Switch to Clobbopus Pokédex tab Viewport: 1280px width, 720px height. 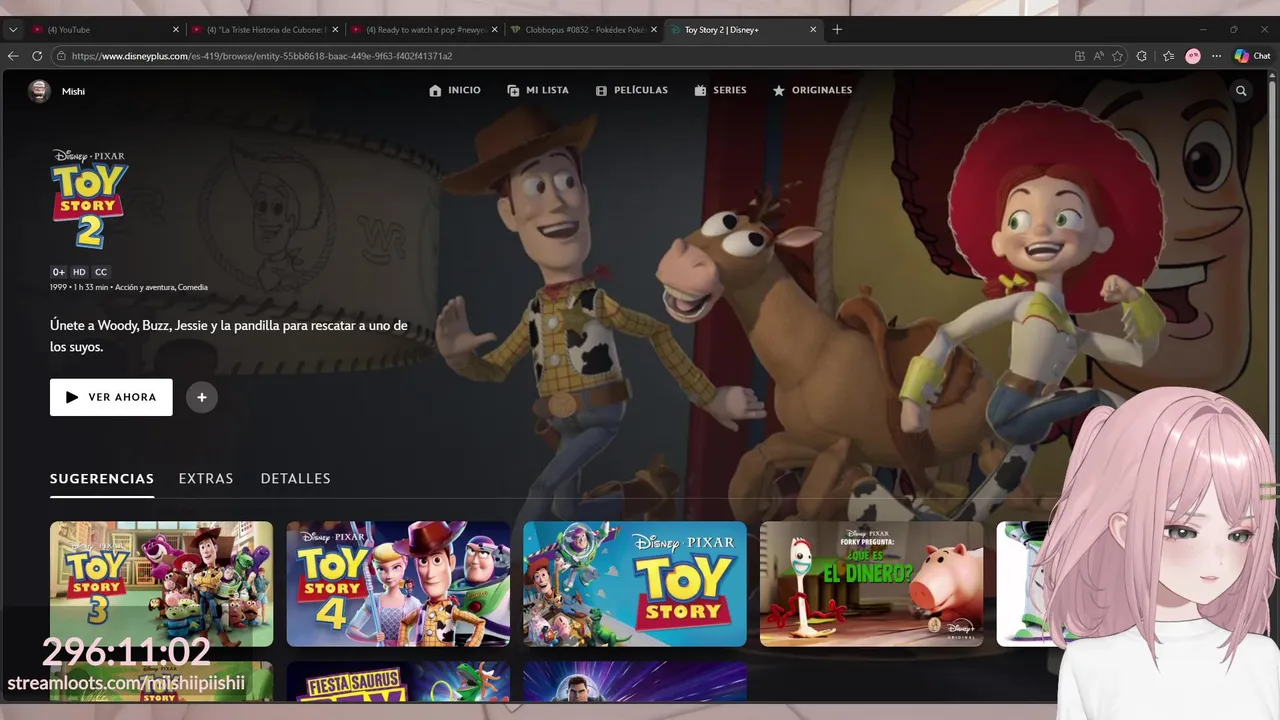pos(585,30)
